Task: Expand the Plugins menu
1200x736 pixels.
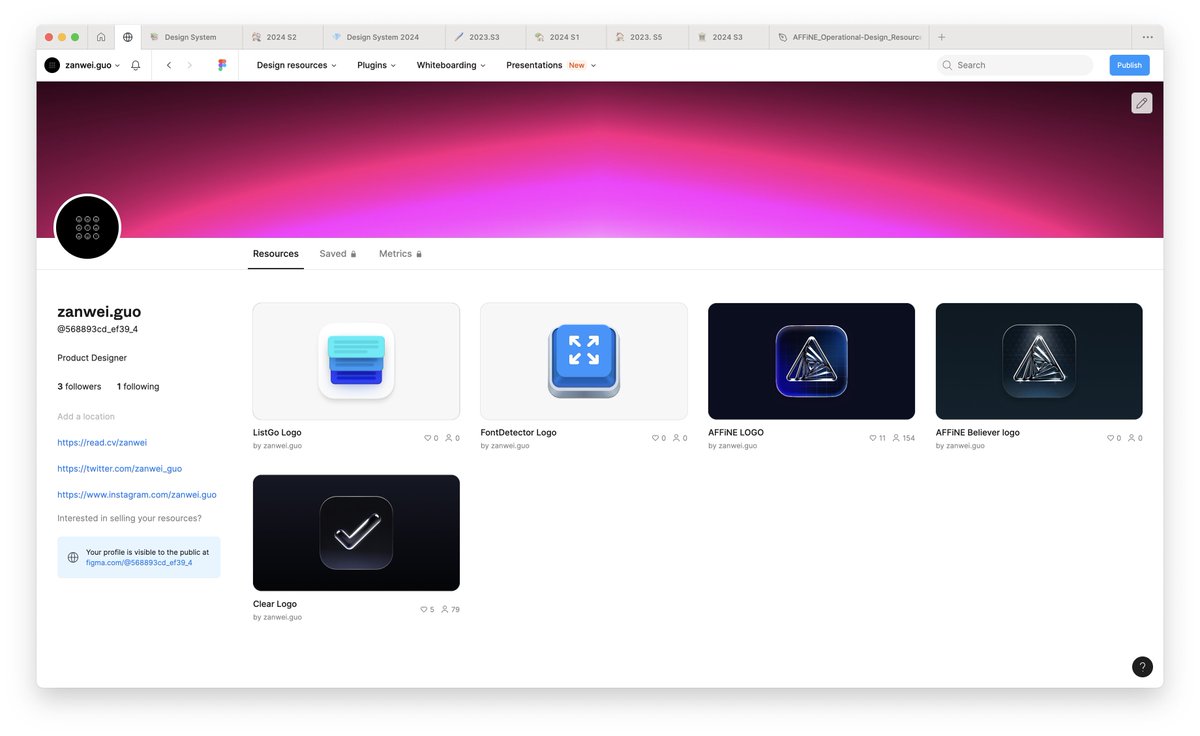Action: 377,65
